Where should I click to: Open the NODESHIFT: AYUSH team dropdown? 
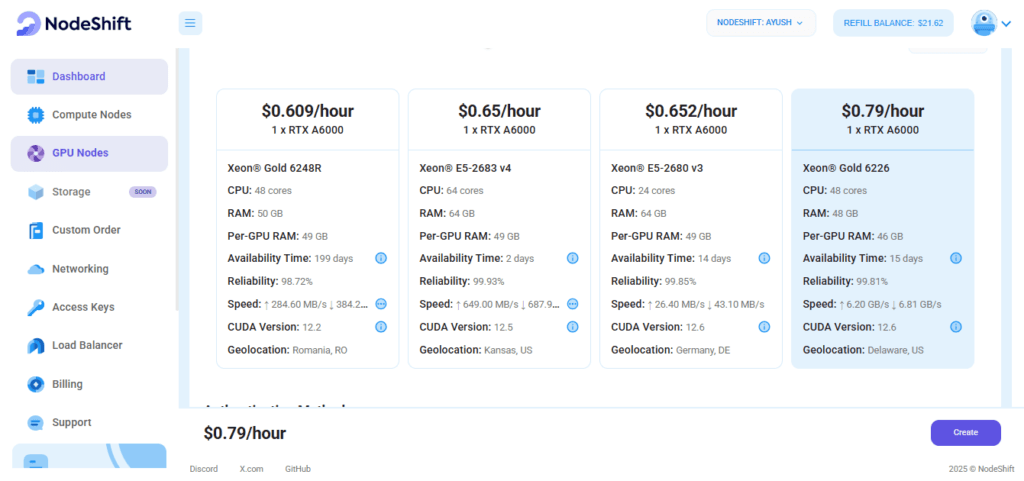click(x=761, y=23)
